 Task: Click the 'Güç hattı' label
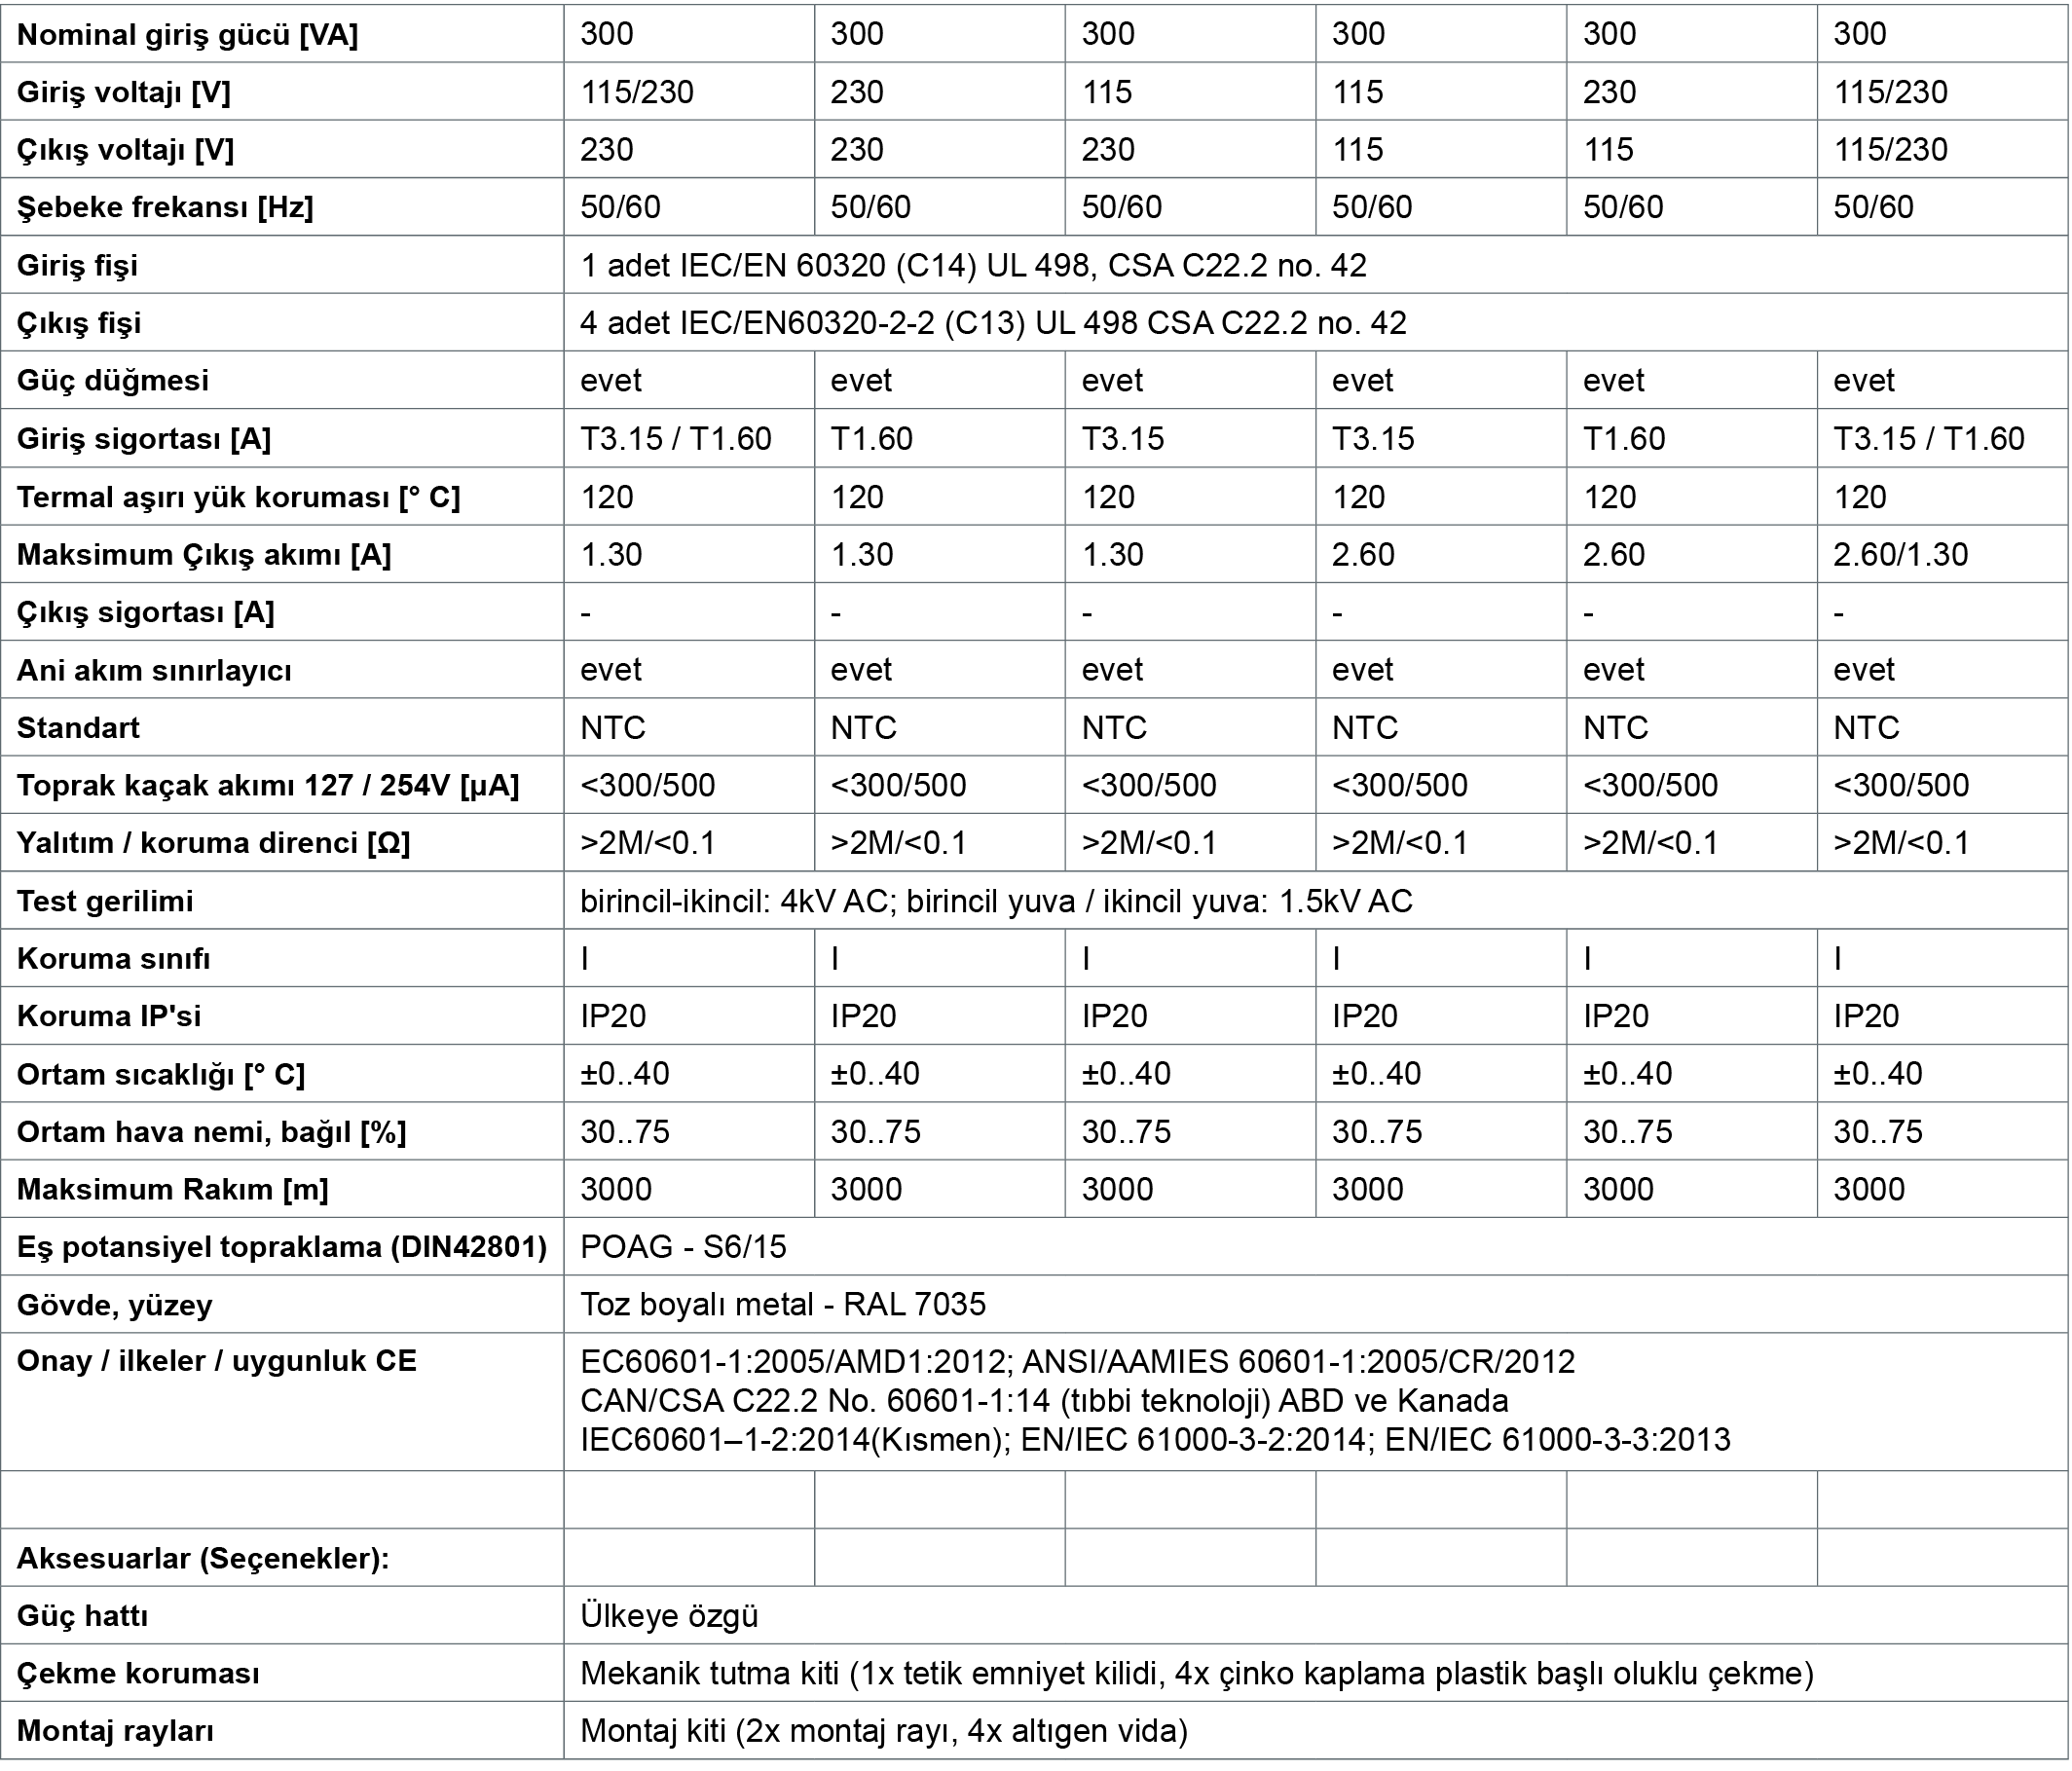82,1617
